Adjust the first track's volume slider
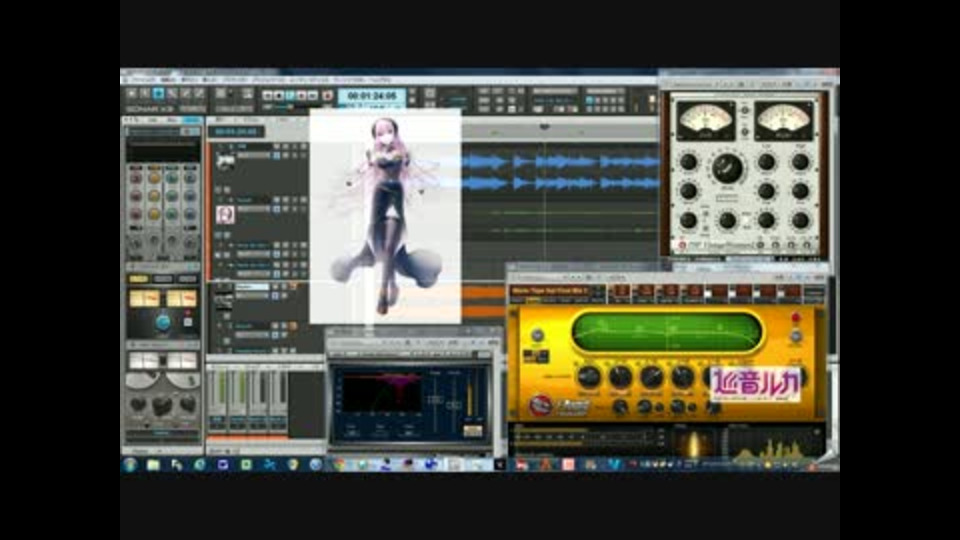 click(254, 156)
